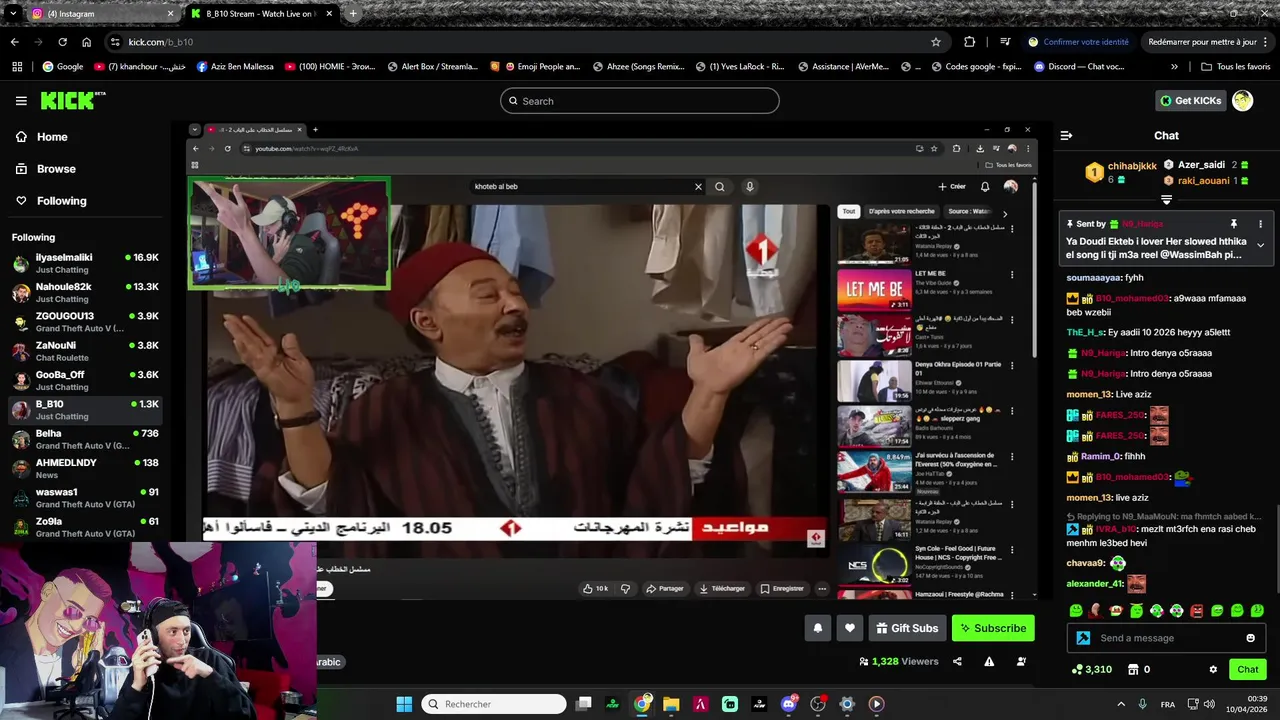The image size is (1280, 720).
Task: Open File Explorer from the taskbar
Action: click(671, 704)
